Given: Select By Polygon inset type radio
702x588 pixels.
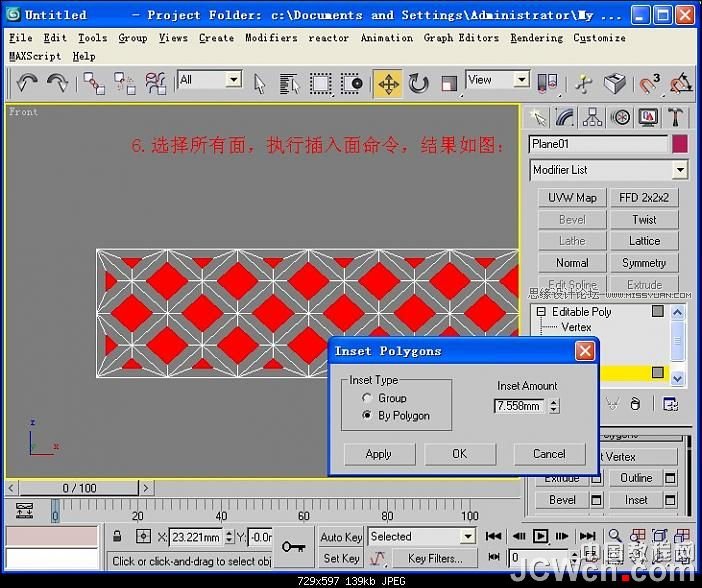Looking at the screenshot, I should pos(367,415).
